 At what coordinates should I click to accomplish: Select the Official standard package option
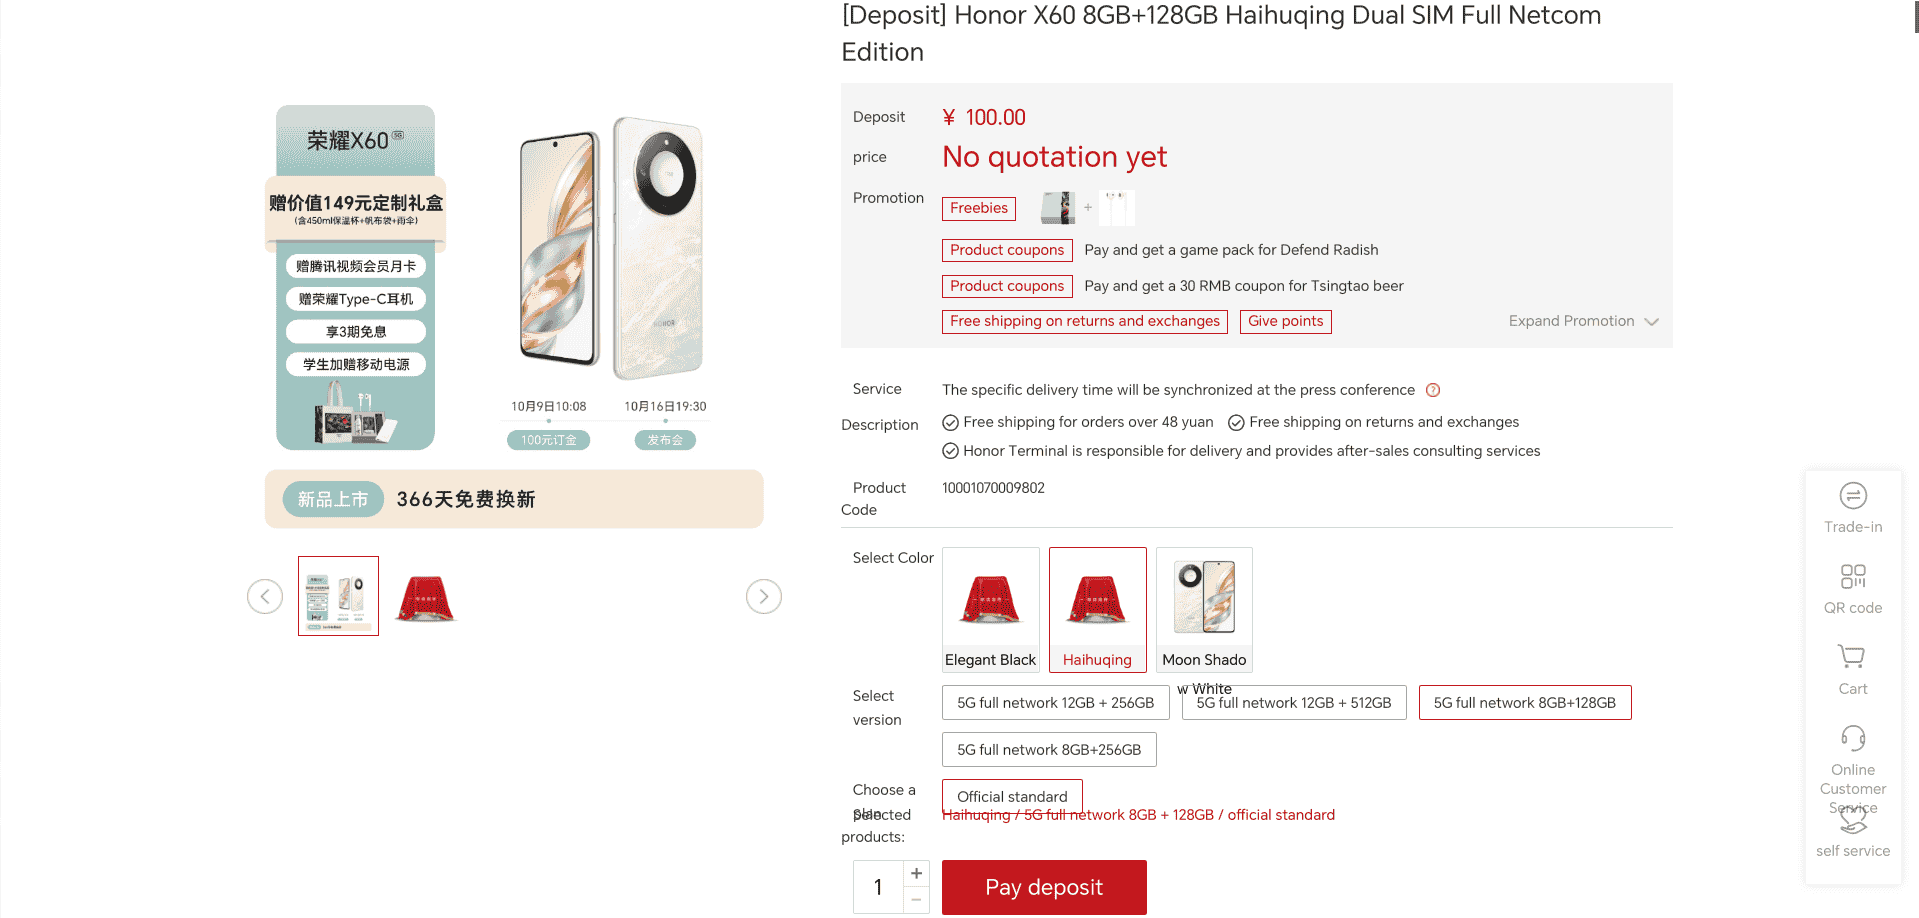[1011, 796]
